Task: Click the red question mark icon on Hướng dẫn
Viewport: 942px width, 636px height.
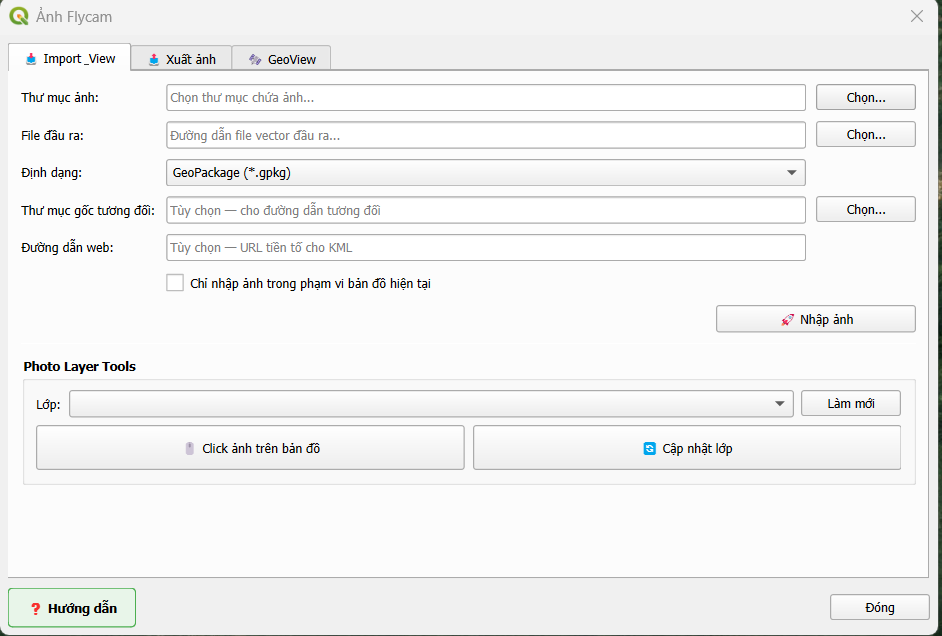Action: [x=35, y=609]
